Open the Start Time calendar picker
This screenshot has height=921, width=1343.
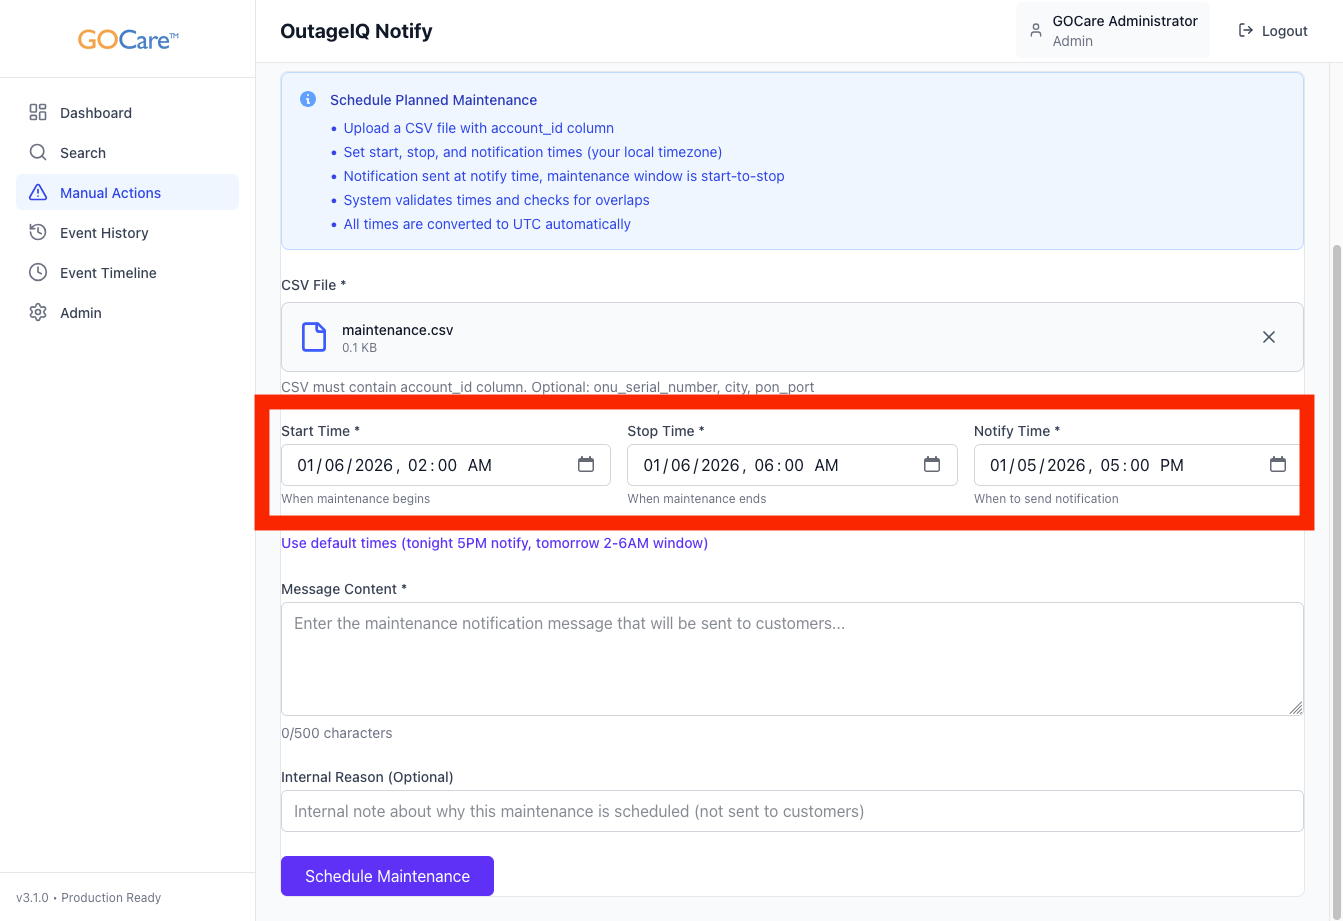[x=586, y=465]
